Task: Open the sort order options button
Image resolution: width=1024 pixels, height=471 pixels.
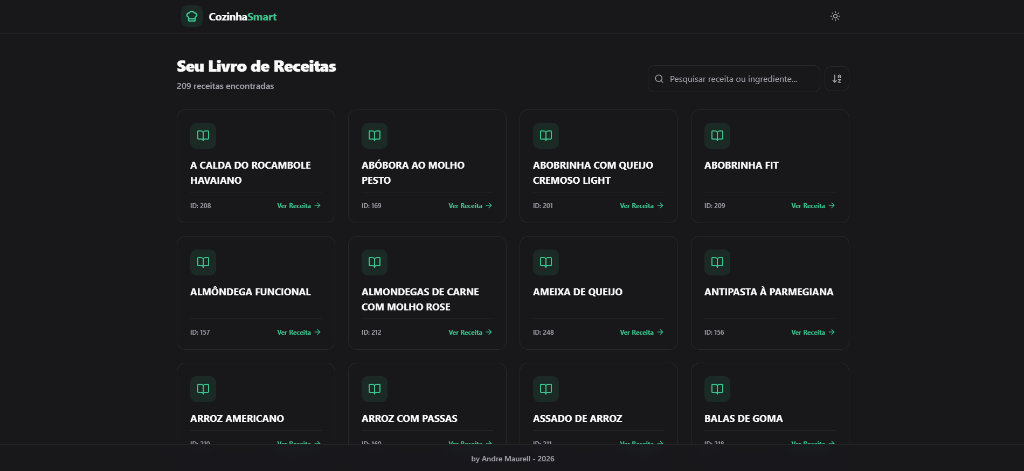Action: tap(837, 79)
